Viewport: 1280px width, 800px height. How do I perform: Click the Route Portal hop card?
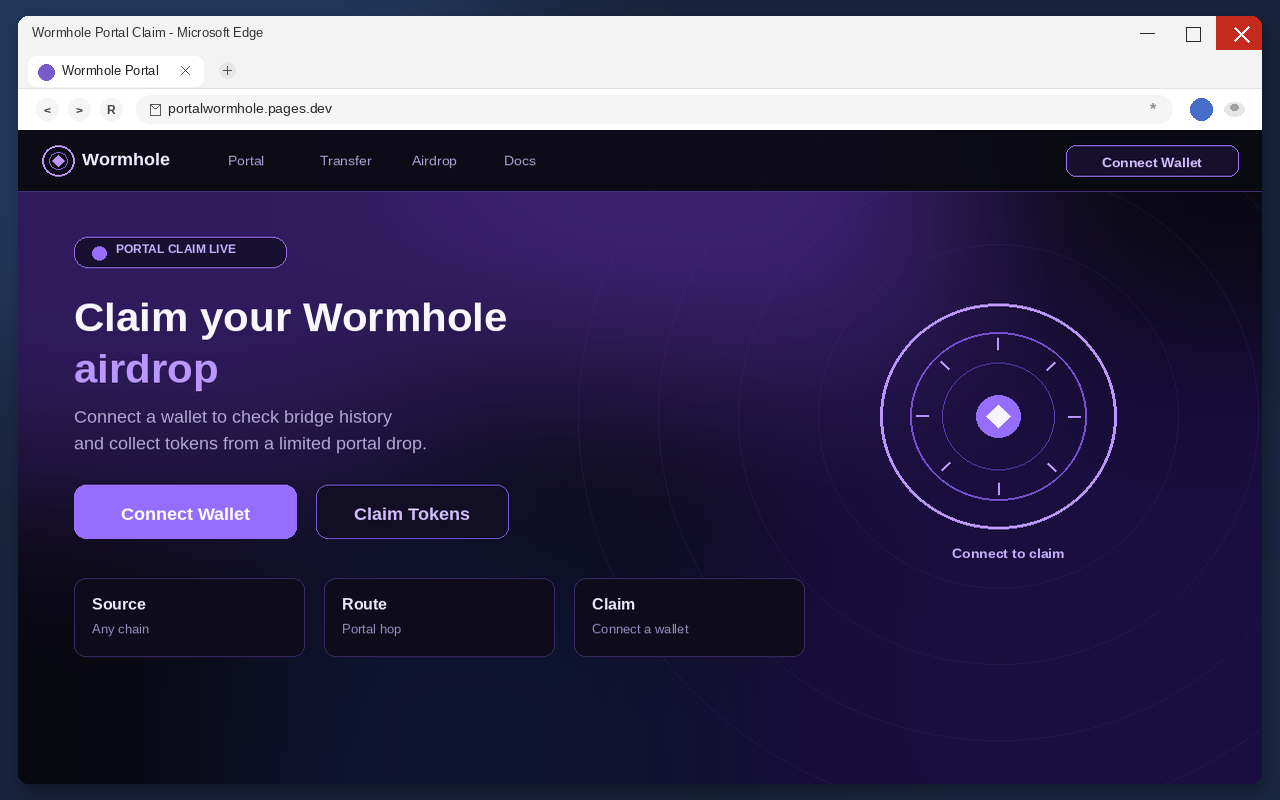439,617
